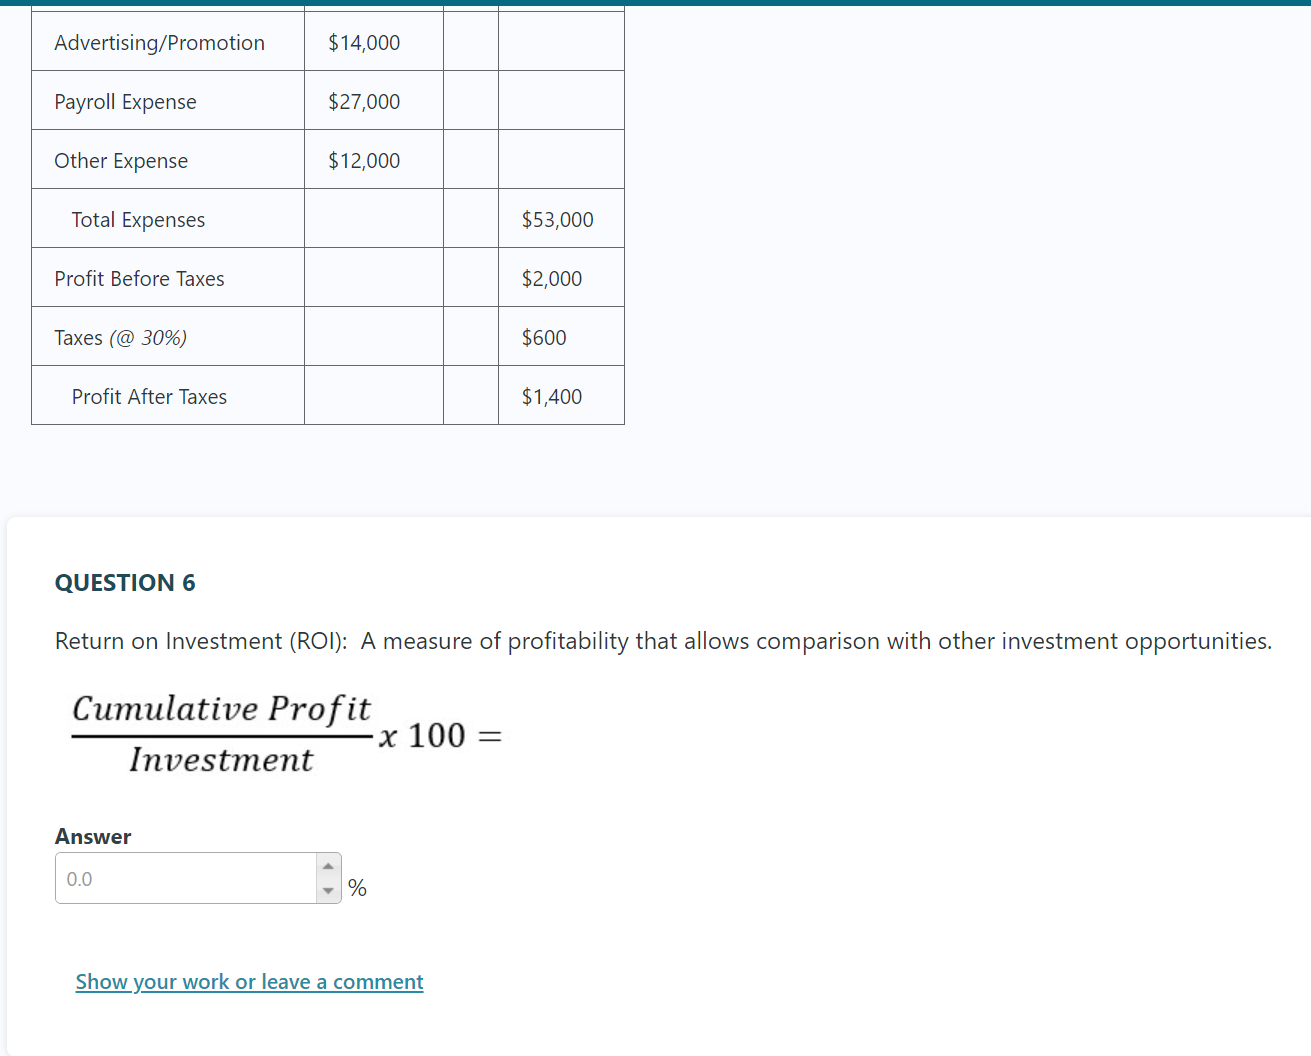Click the QUESTION 6 heading
This screenshot has width=1311, height=1056.
125,582
